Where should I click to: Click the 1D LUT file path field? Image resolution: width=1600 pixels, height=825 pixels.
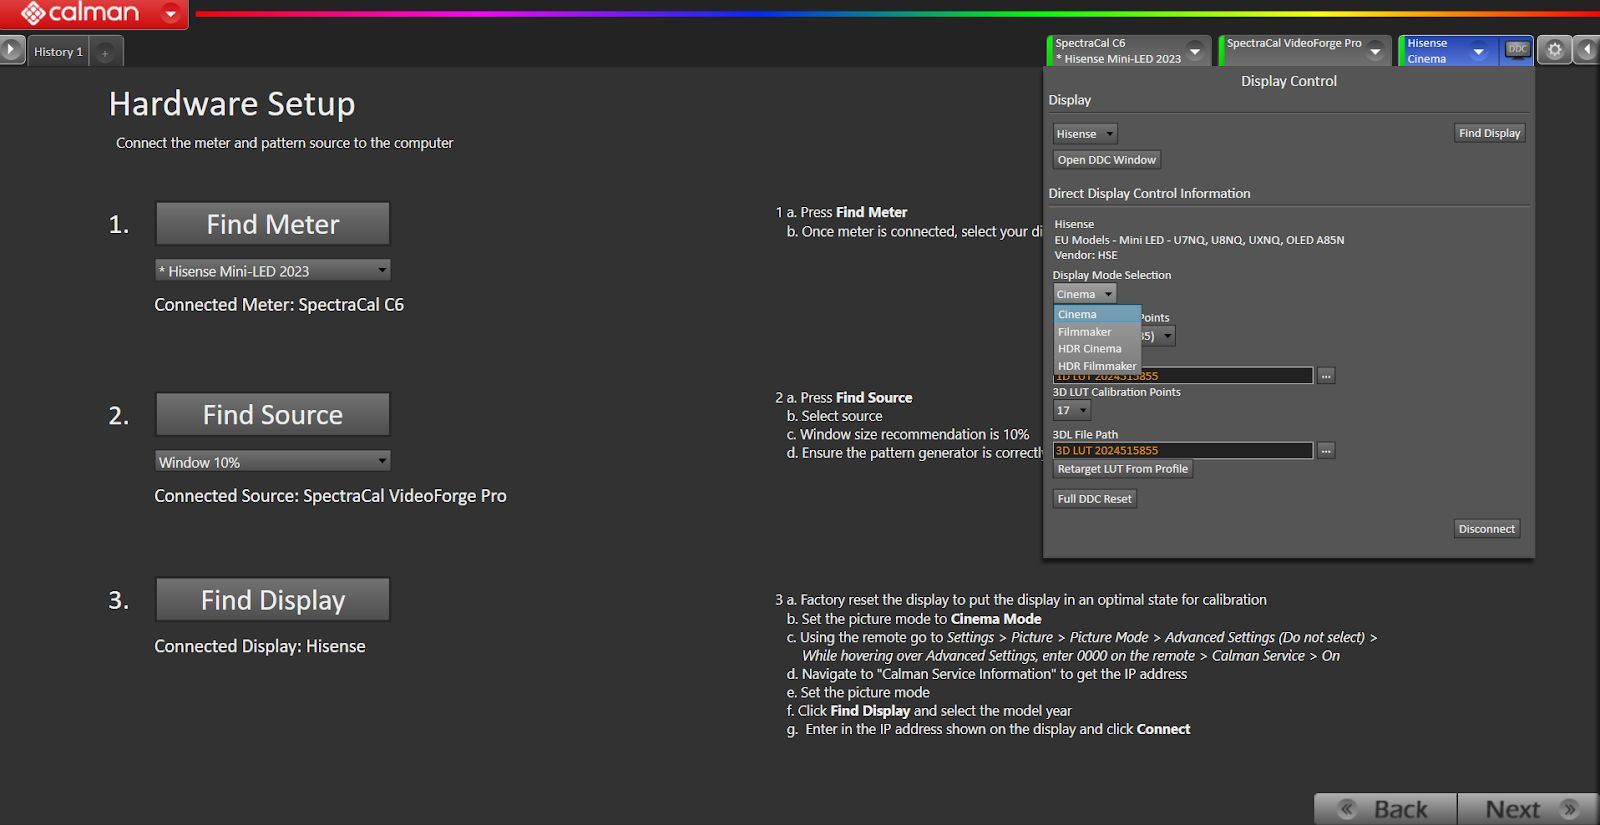coord(1183,376)
